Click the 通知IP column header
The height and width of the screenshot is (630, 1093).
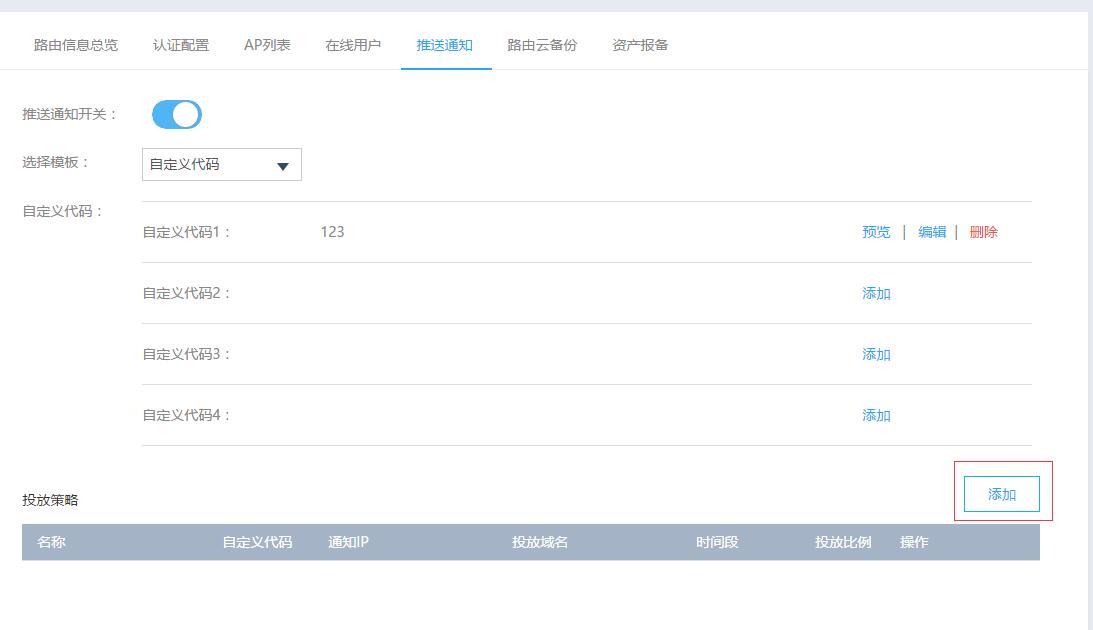(349, 542)
